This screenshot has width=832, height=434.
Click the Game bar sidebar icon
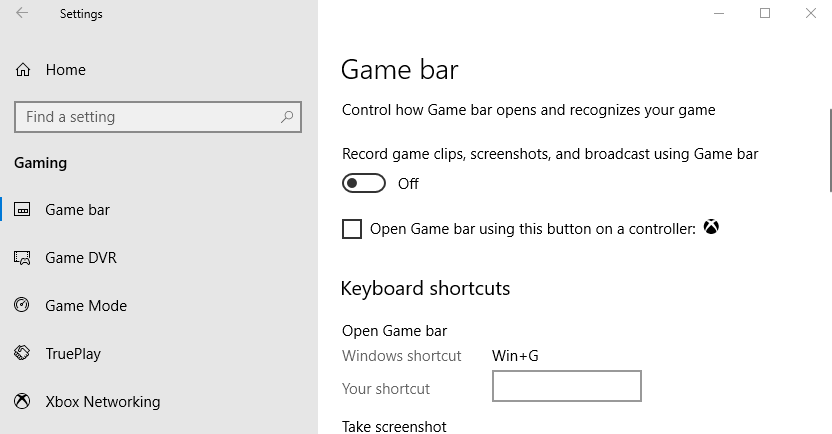22,210
